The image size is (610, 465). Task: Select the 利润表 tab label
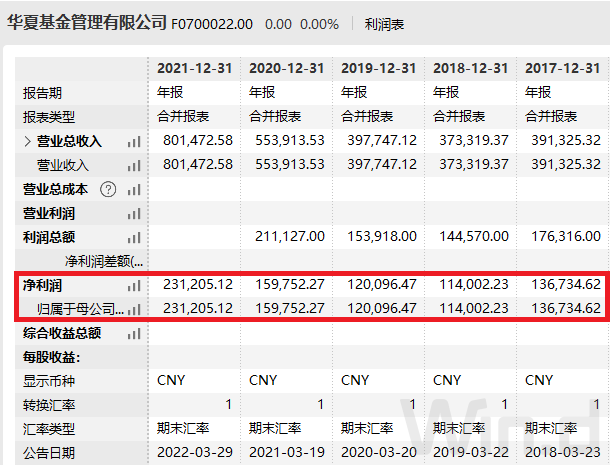384,22
